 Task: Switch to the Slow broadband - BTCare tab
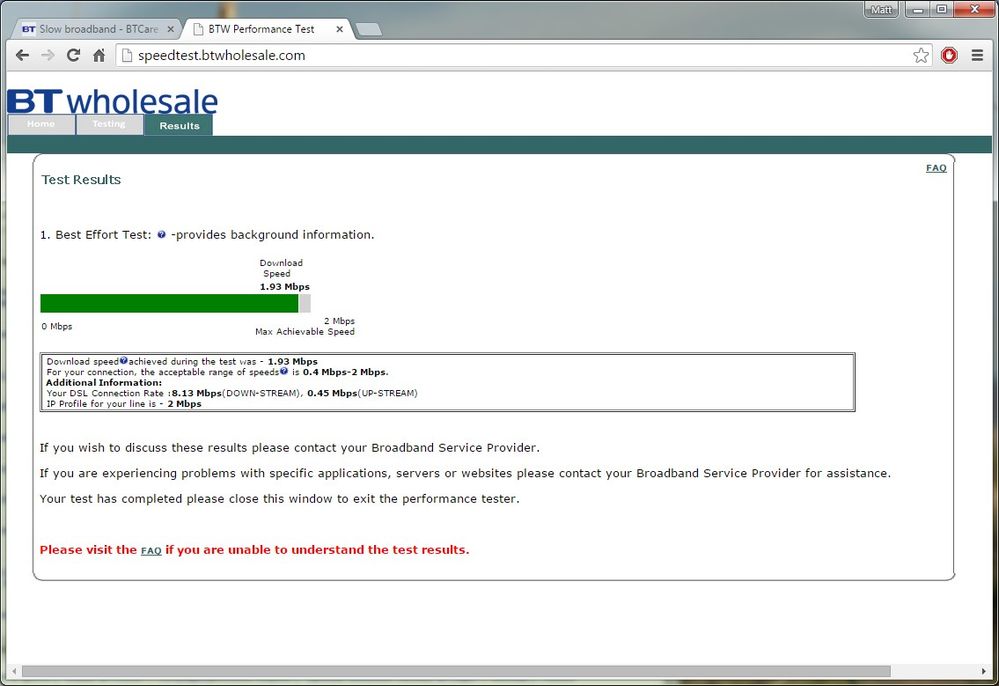[98, 29]
